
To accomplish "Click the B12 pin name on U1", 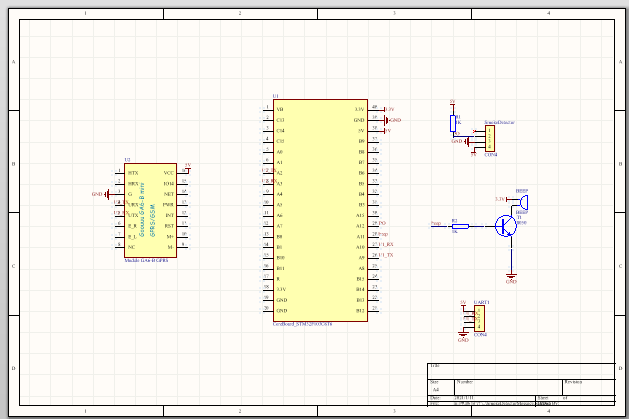I will pyautogui.click(x=360, y=311).
